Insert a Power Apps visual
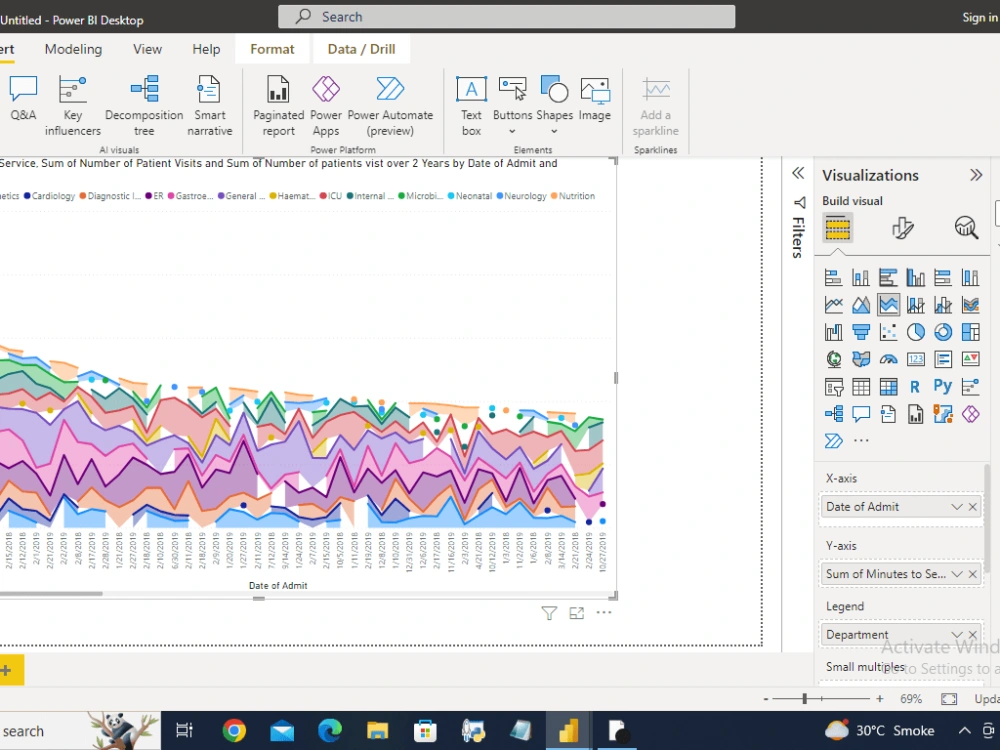 [326, 106]
